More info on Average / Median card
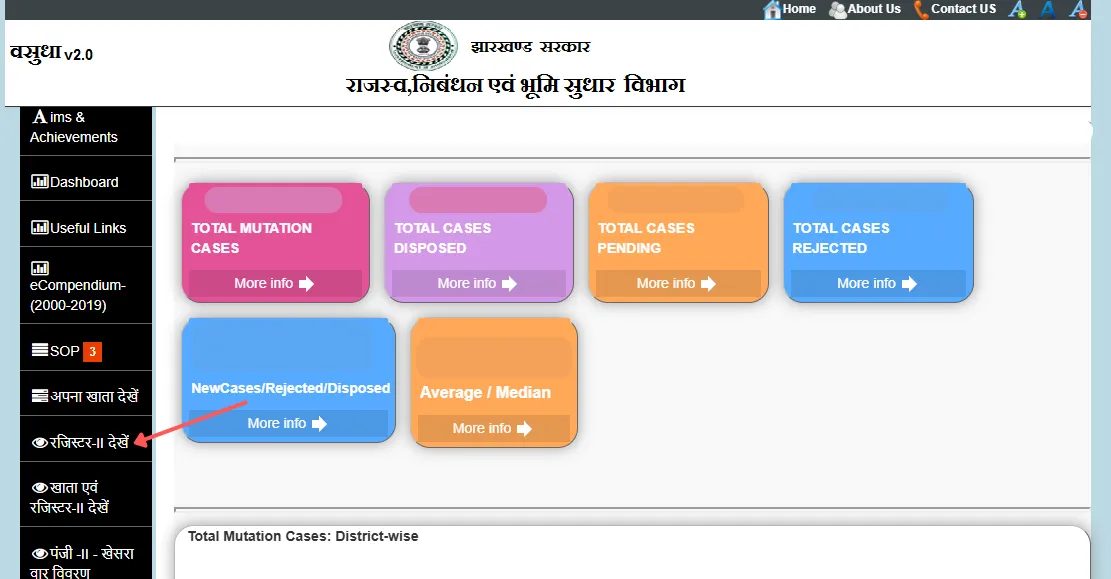The height and width of the screenshot is (579, 1111). (x=492, y=428)
